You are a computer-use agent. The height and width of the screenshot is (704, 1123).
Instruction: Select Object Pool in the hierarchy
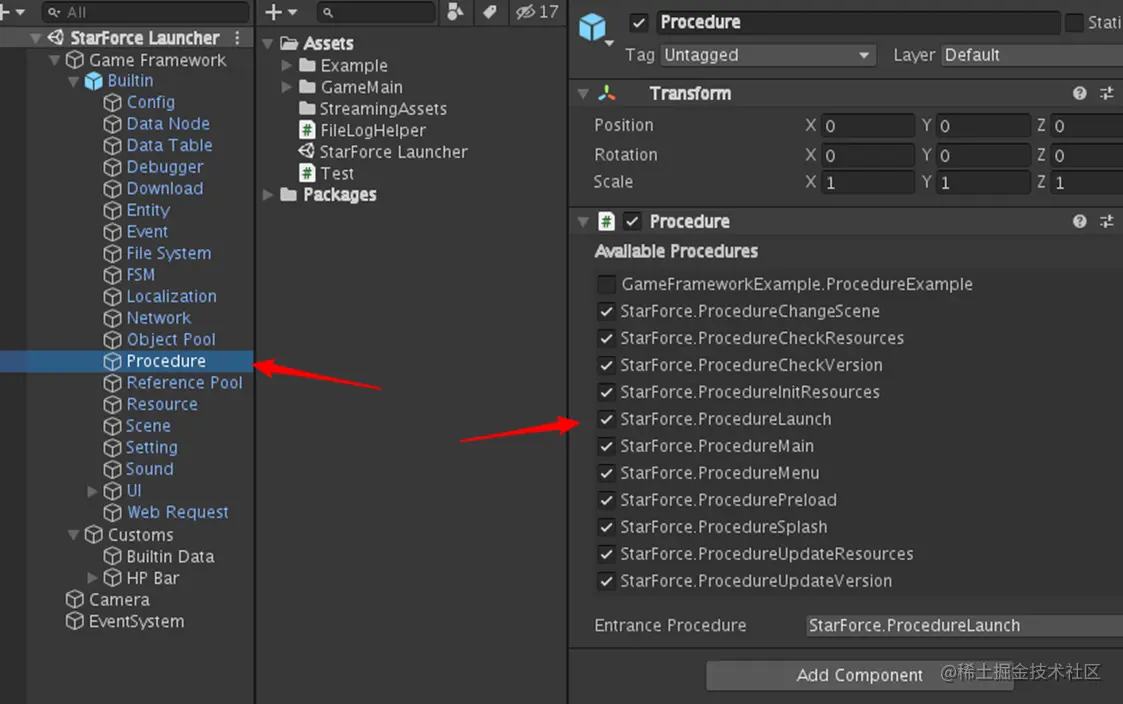tap(170, 339)
